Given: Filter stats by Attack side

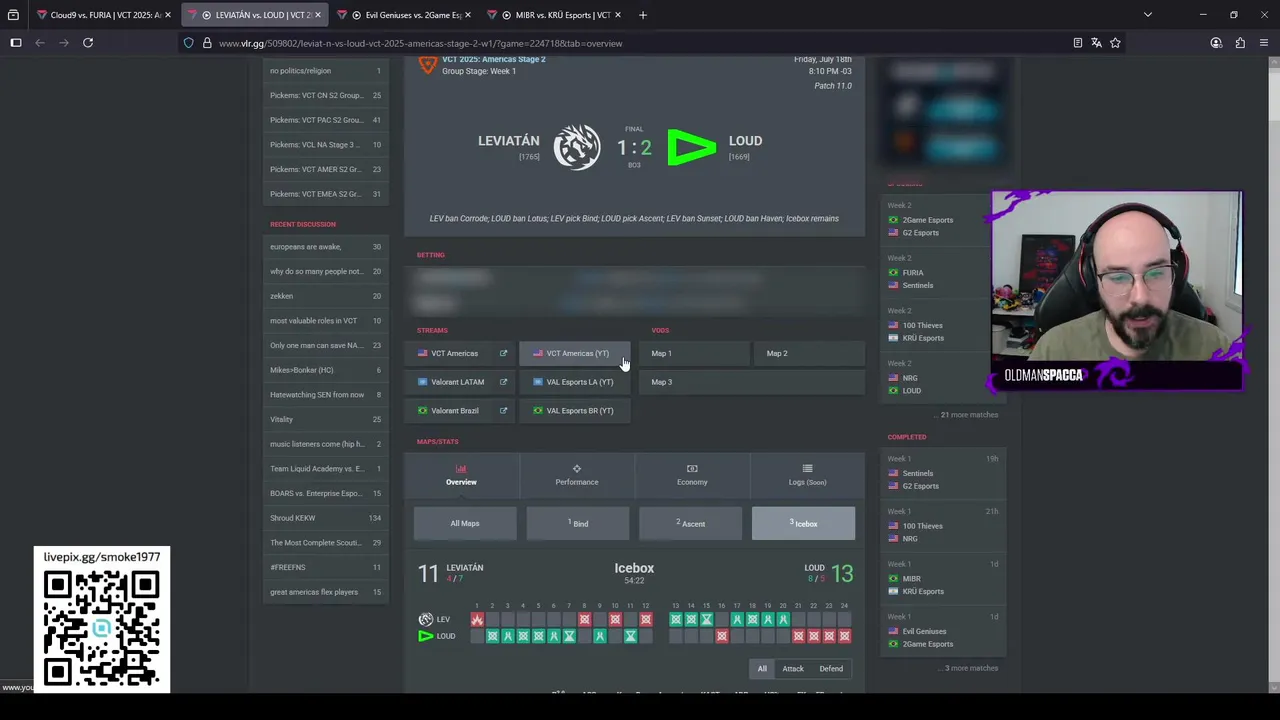Looking at the screenshot, I should [x=793, y=669].
